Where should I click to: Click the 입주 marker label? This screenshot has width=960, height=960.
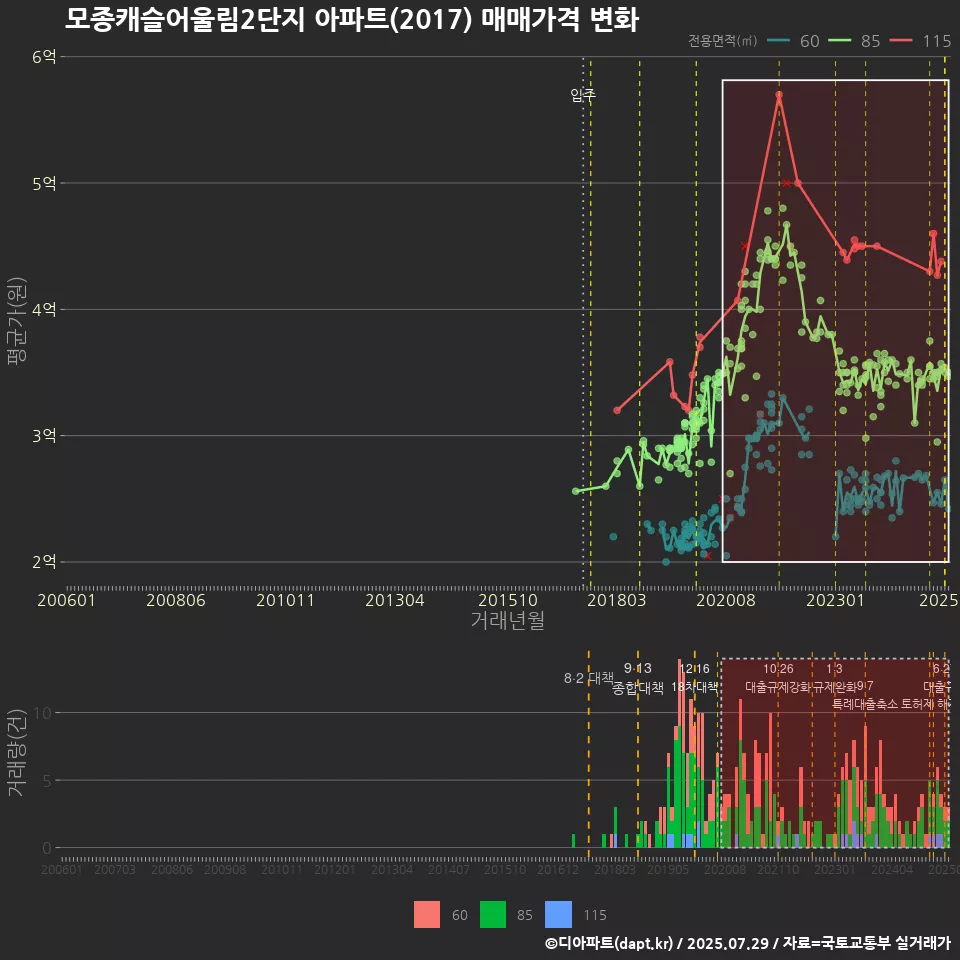(x=583, y=95)
